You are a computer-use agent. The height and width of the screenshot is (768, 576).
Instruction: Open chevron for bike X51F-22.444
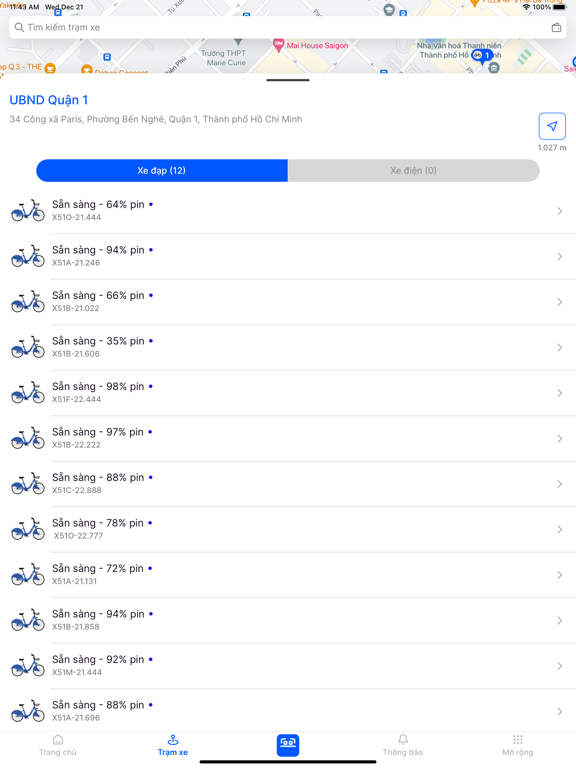pos(560,393)
